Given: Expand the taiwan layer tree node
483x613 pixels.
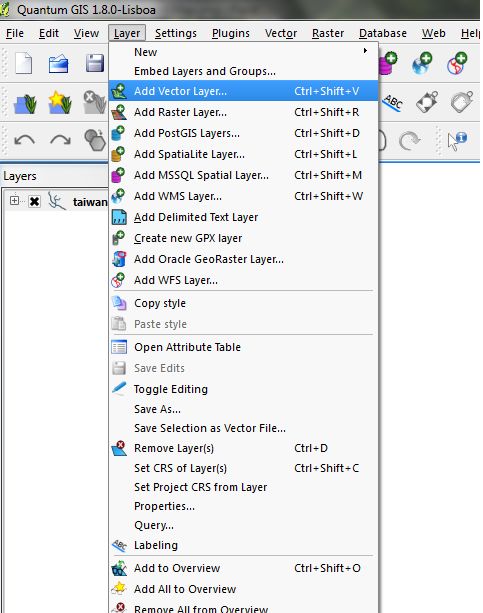Looking at the screenshot, I should point(14,201).
